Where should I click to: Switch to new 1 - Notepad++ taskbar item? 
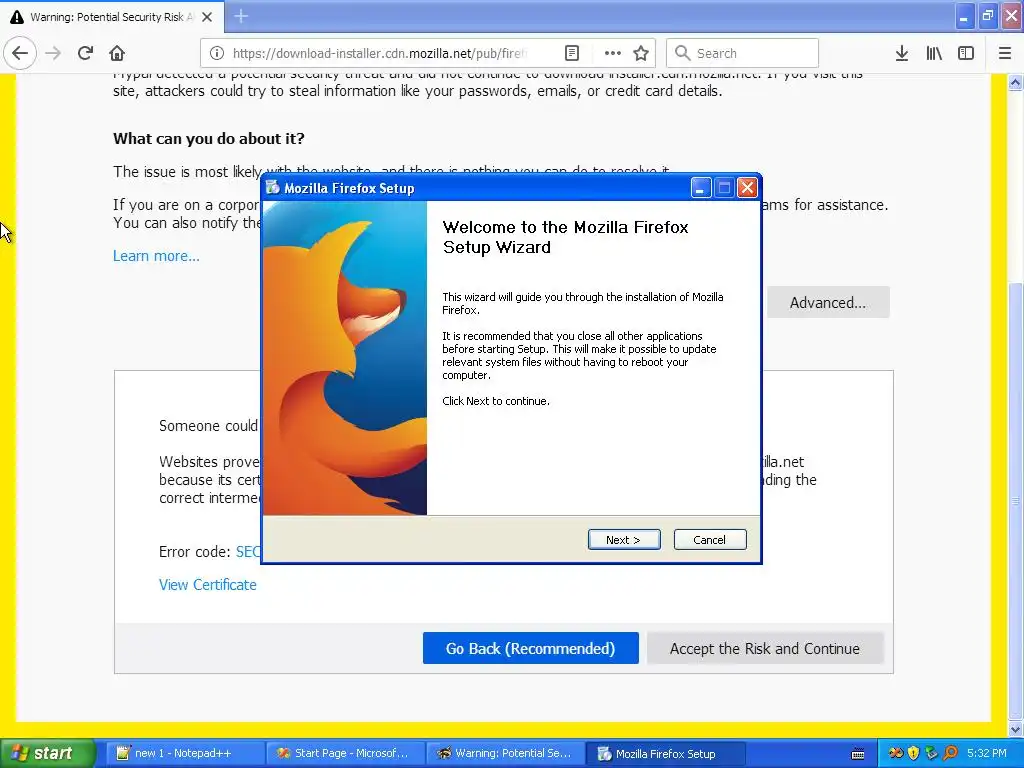(x=183, y=753)
